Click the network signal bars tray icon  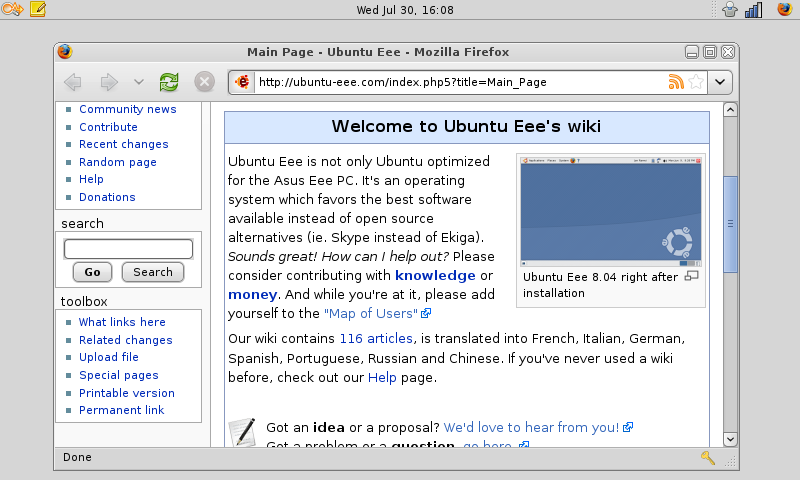pyautogui.click(x=754, y=10)
